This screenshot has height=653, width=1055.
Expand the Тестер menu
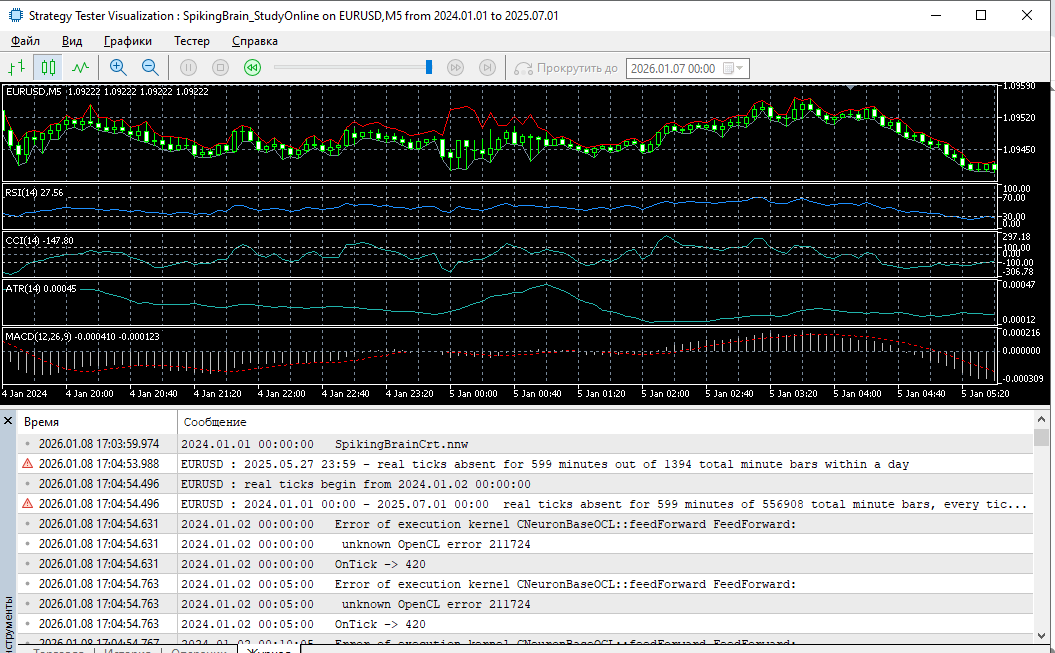click(192, 41)
